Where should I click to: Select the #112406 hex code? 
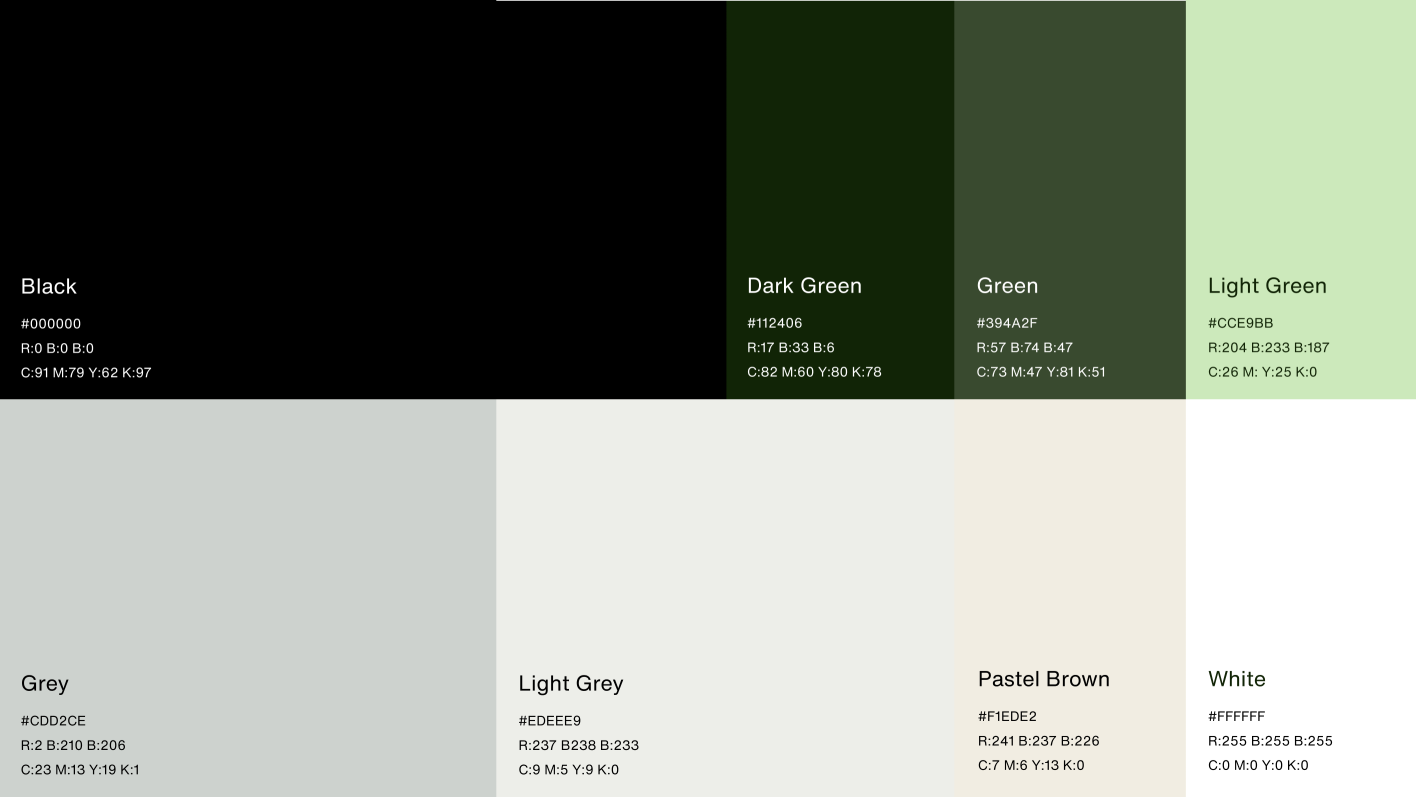775,323
